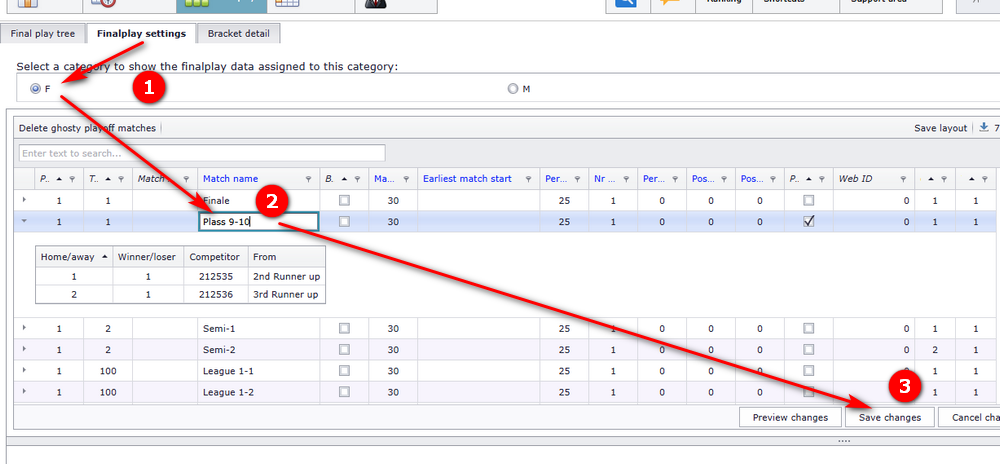
Task: Open filter icon of Web ID column
Action: [x=903, y=179]
